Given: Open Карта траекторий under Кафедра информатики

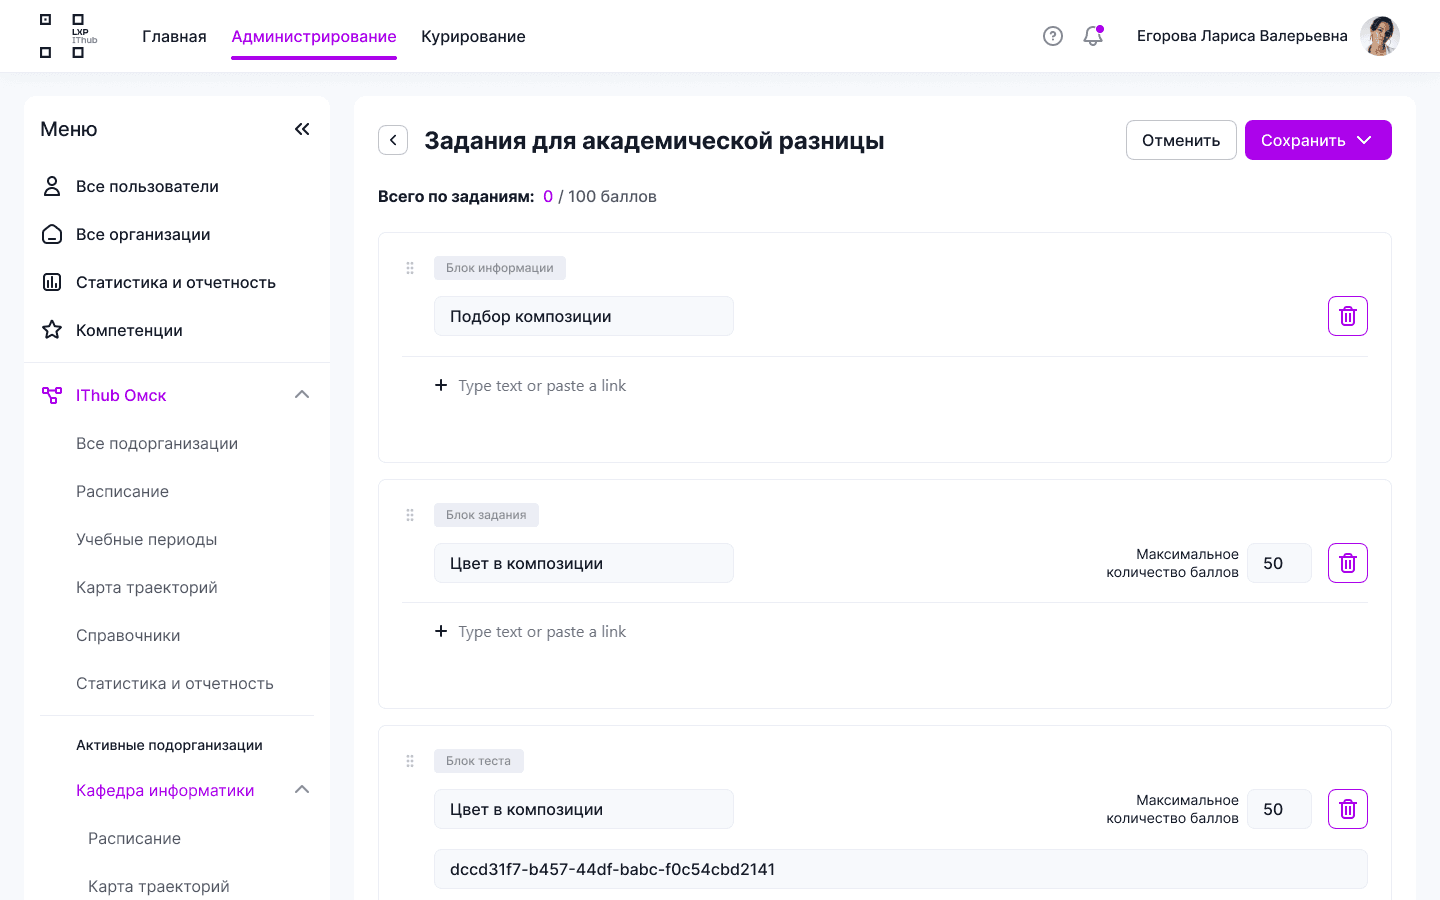Looking at the screenshot, I should tap(158, 886).
